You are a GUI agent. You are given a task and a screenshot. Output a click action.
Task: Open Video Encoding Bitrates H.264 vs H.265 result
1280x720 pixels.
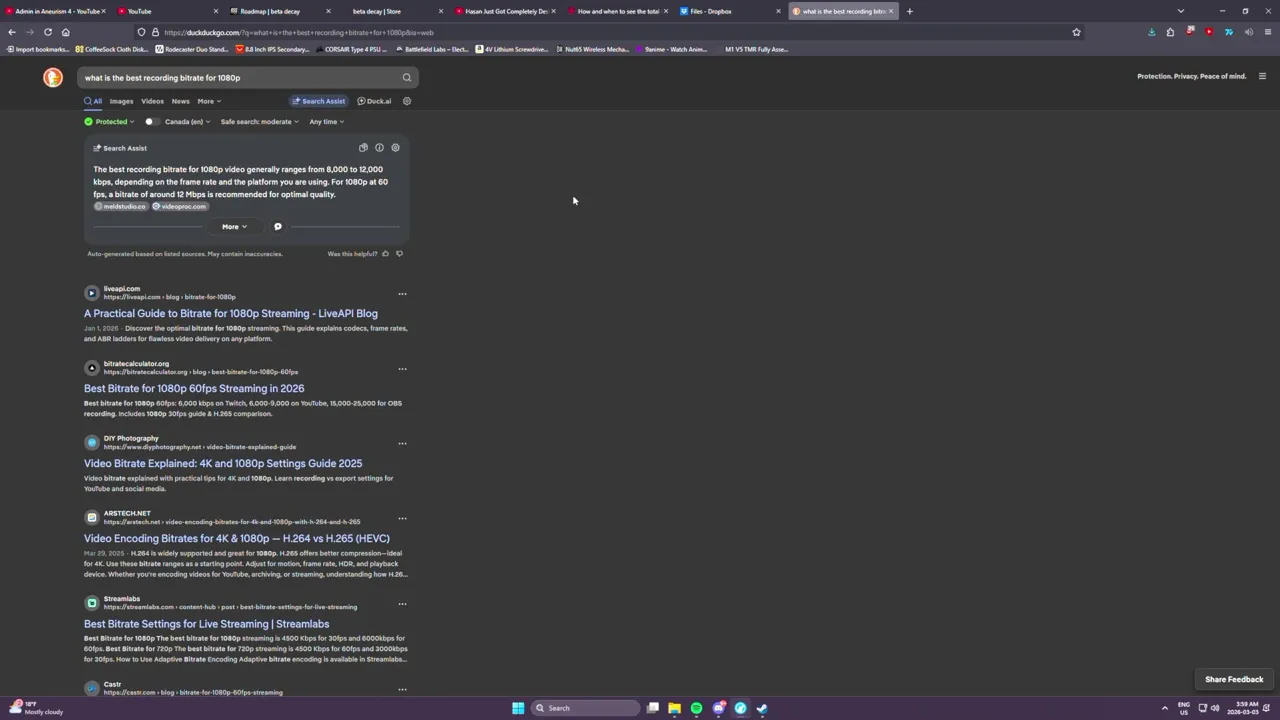[x=237, y=538]
